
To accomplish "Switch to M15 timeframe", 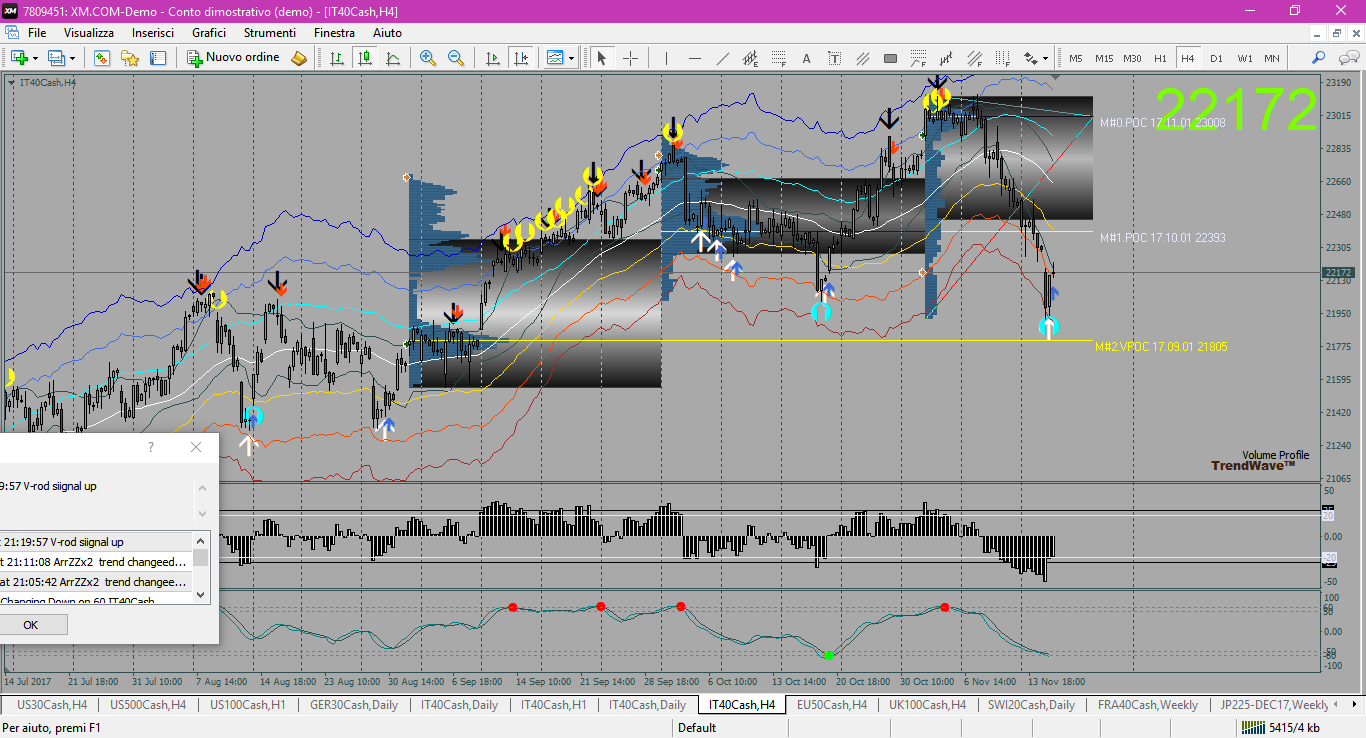I will point(1104,58).
